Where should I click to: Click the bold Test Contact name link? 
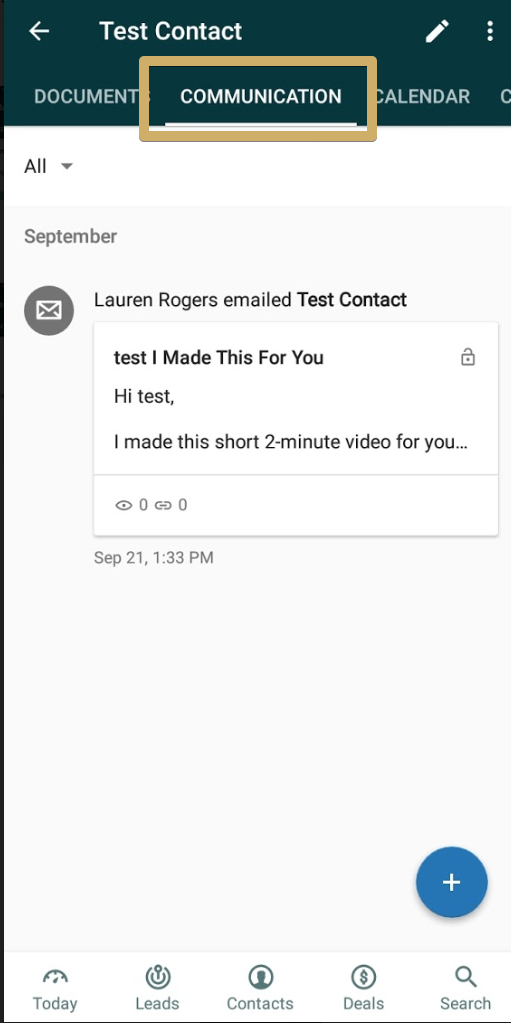tap(352, 299)
